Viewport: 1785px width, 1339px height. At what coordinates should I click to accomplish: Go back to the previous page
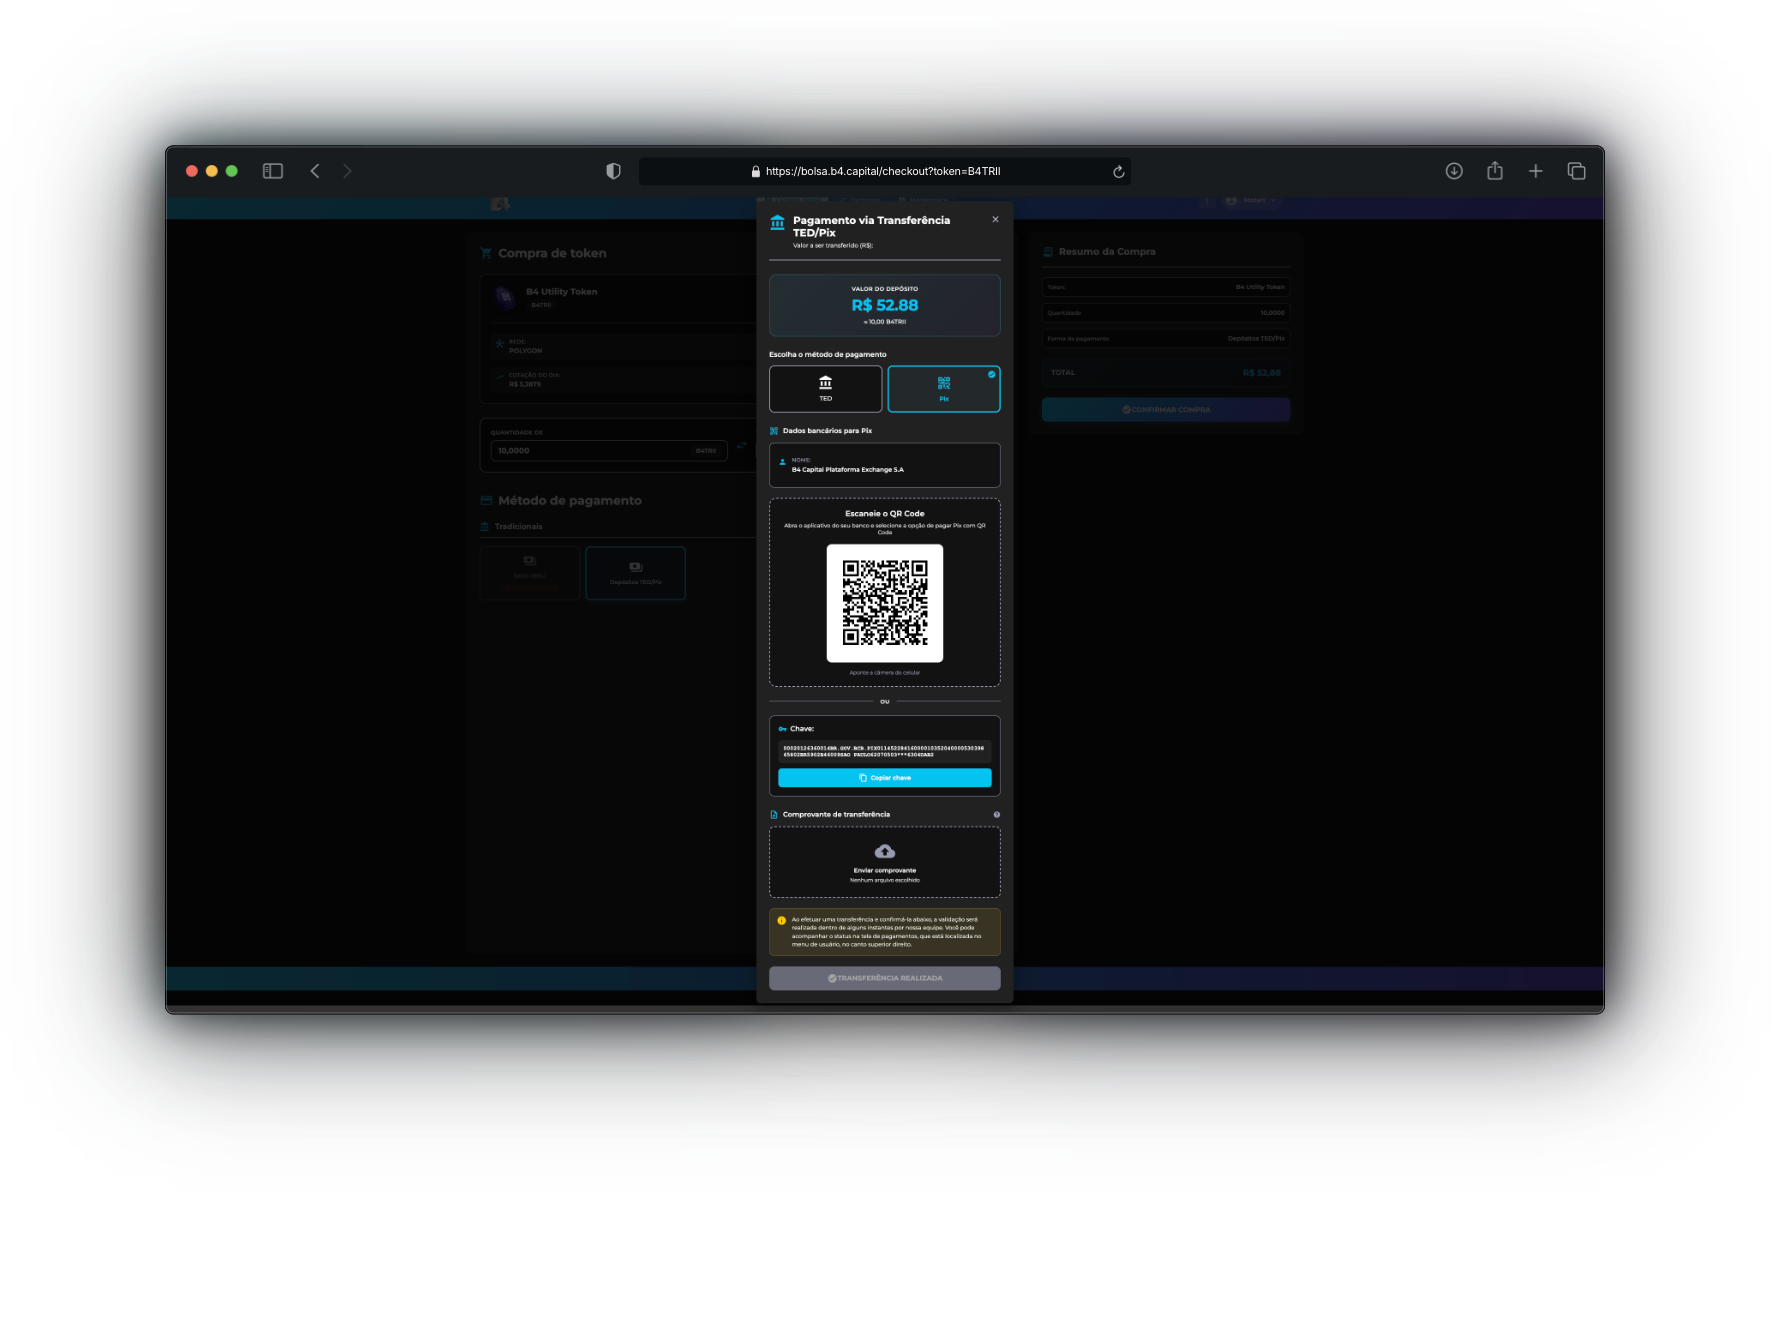coord(315,171)
